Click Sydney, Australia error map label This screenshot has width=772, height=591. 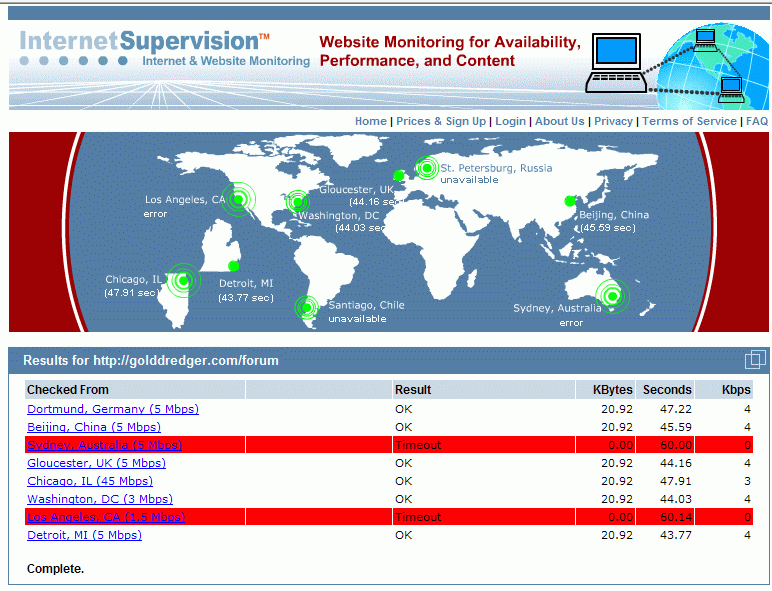point(557,315)
